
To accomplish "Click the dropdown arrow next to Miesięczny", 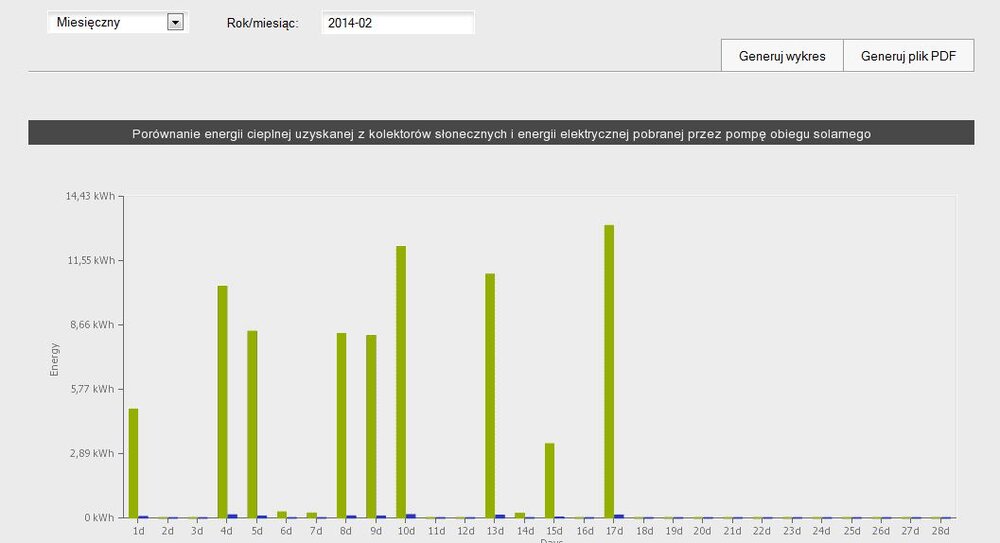I will [176, 22].
